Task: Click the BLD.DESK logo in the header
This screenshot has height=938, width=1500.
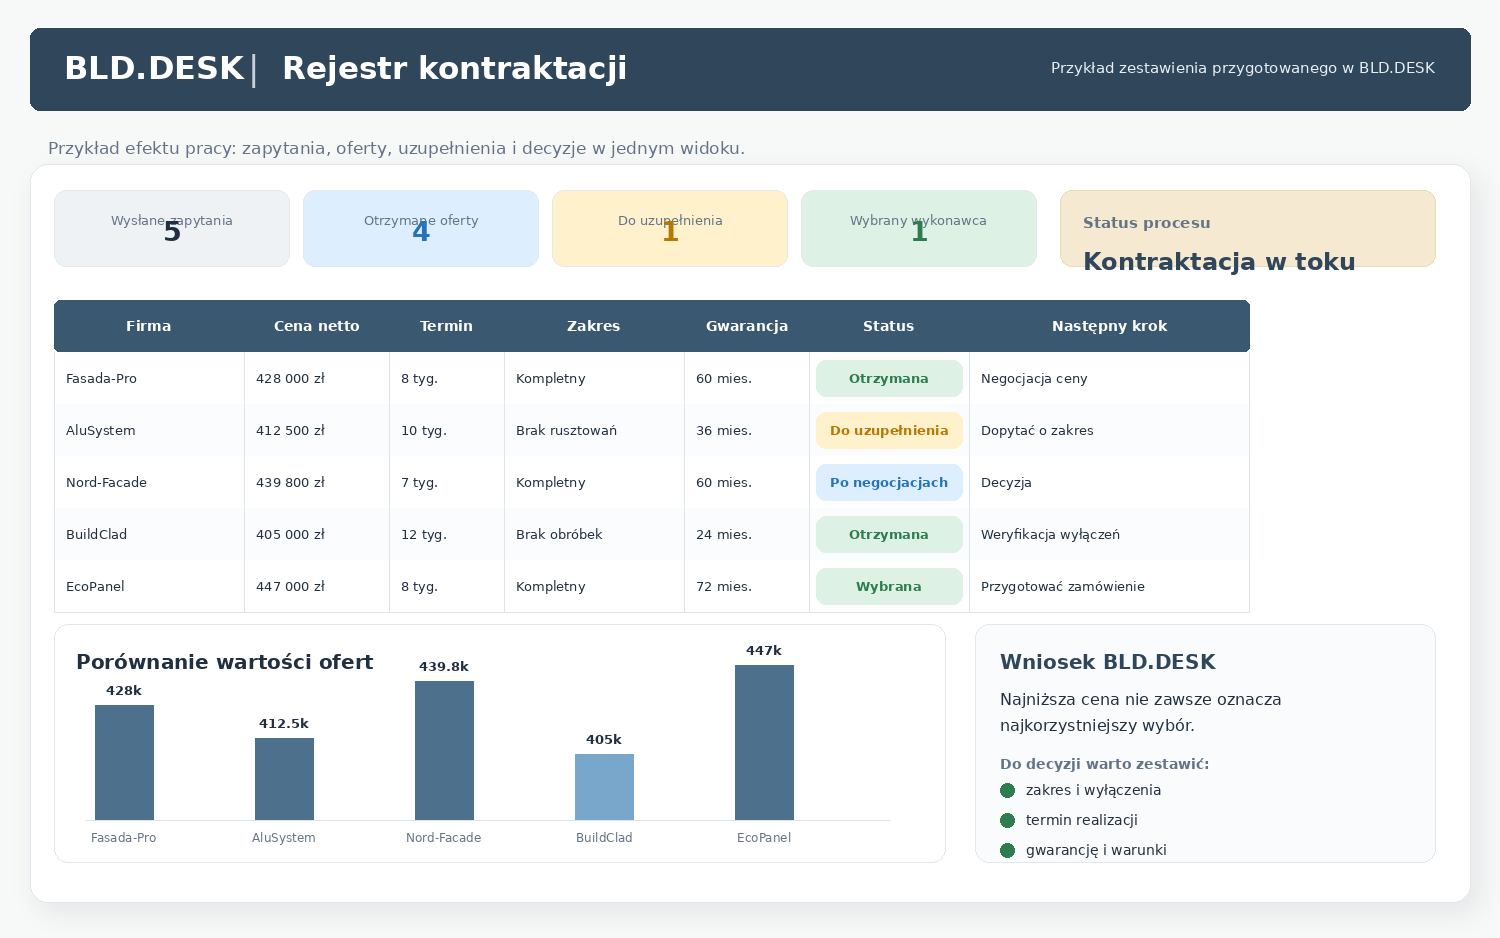Action: pyautogui.click(x=154, y=69)
